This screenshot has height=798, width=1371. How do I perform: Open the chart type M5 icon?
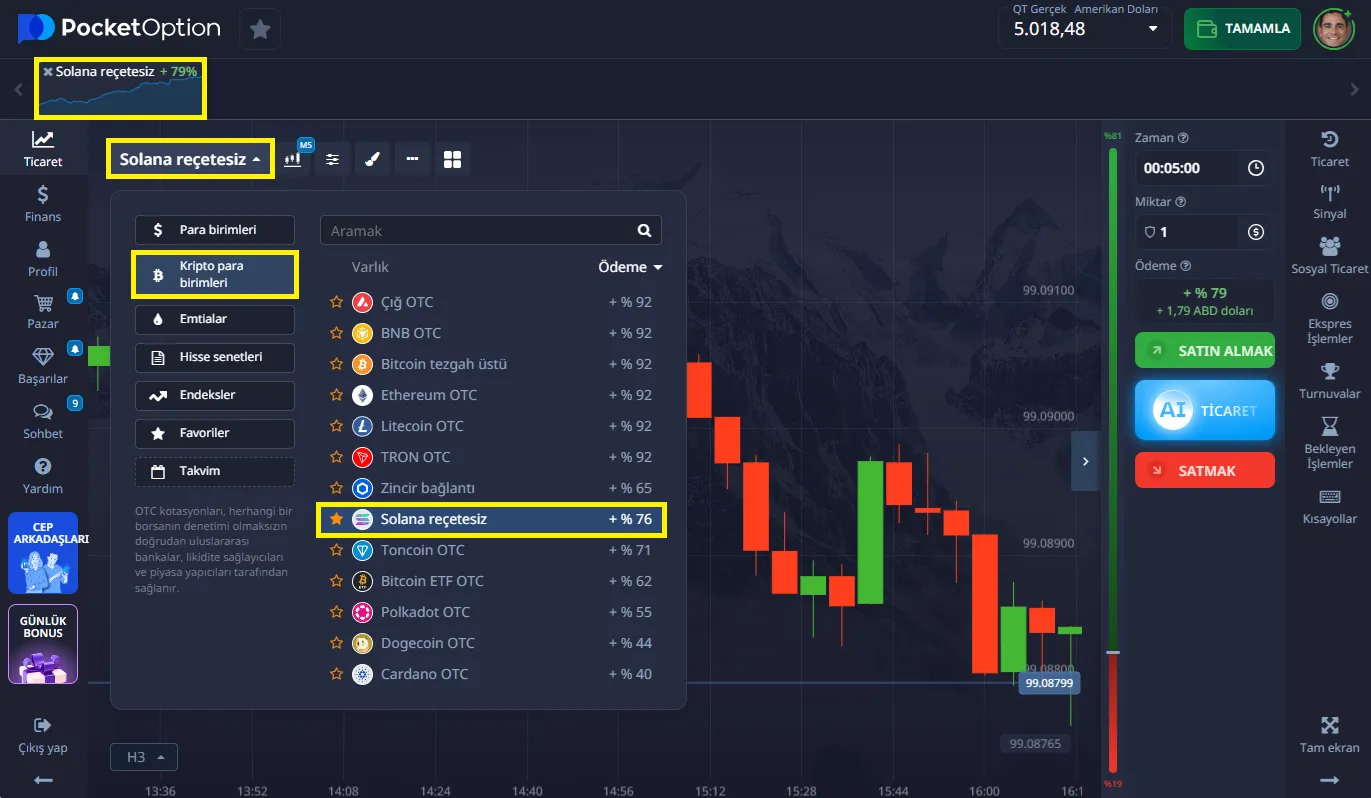(x=293, y=159)
